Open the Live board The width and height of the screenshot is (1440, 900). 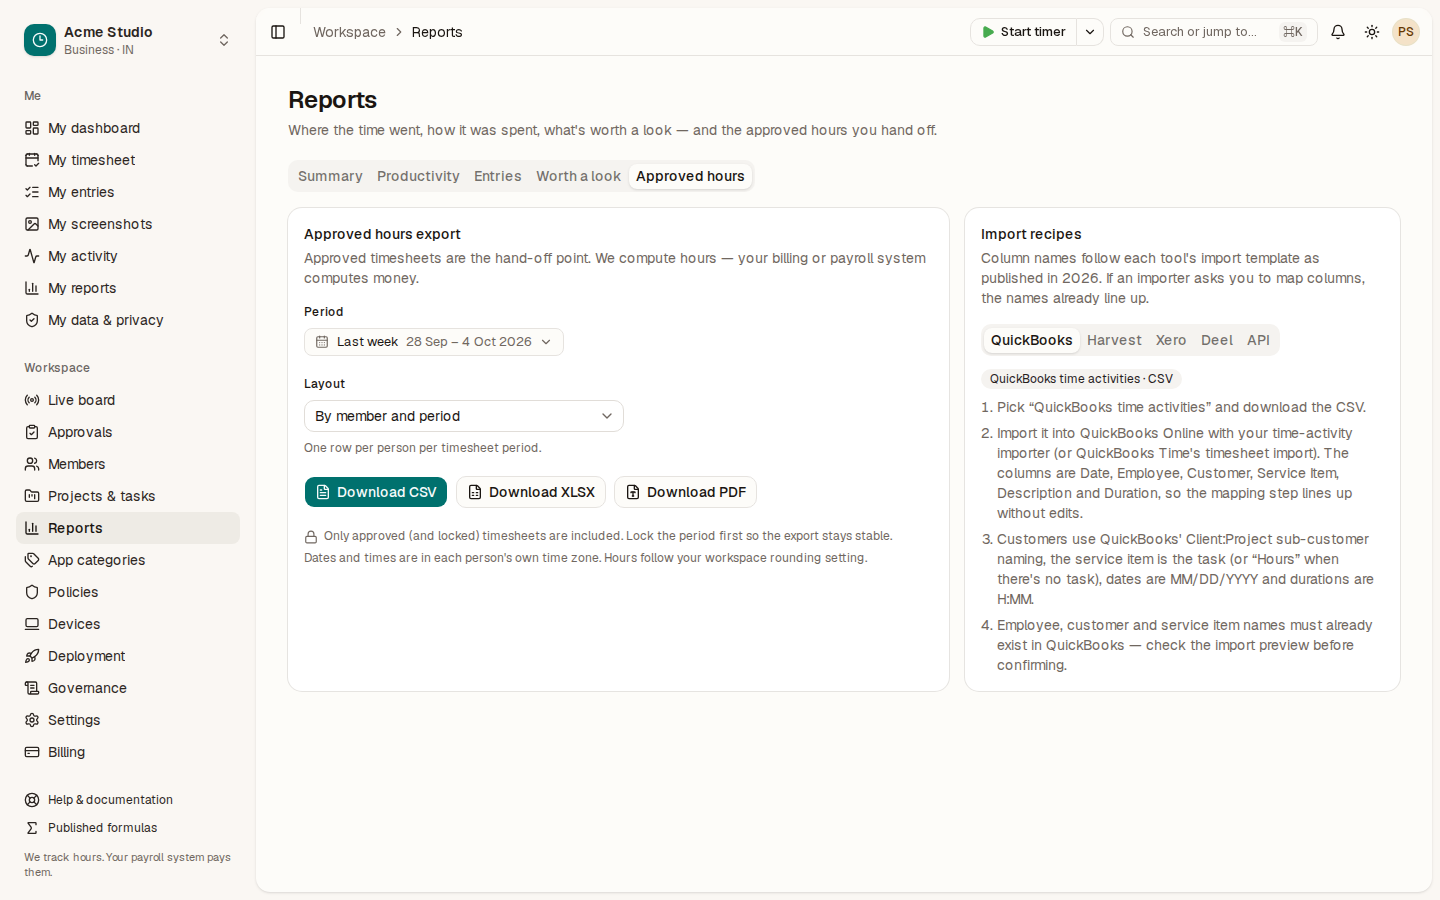pyautogui.click(x=128, y=400)
